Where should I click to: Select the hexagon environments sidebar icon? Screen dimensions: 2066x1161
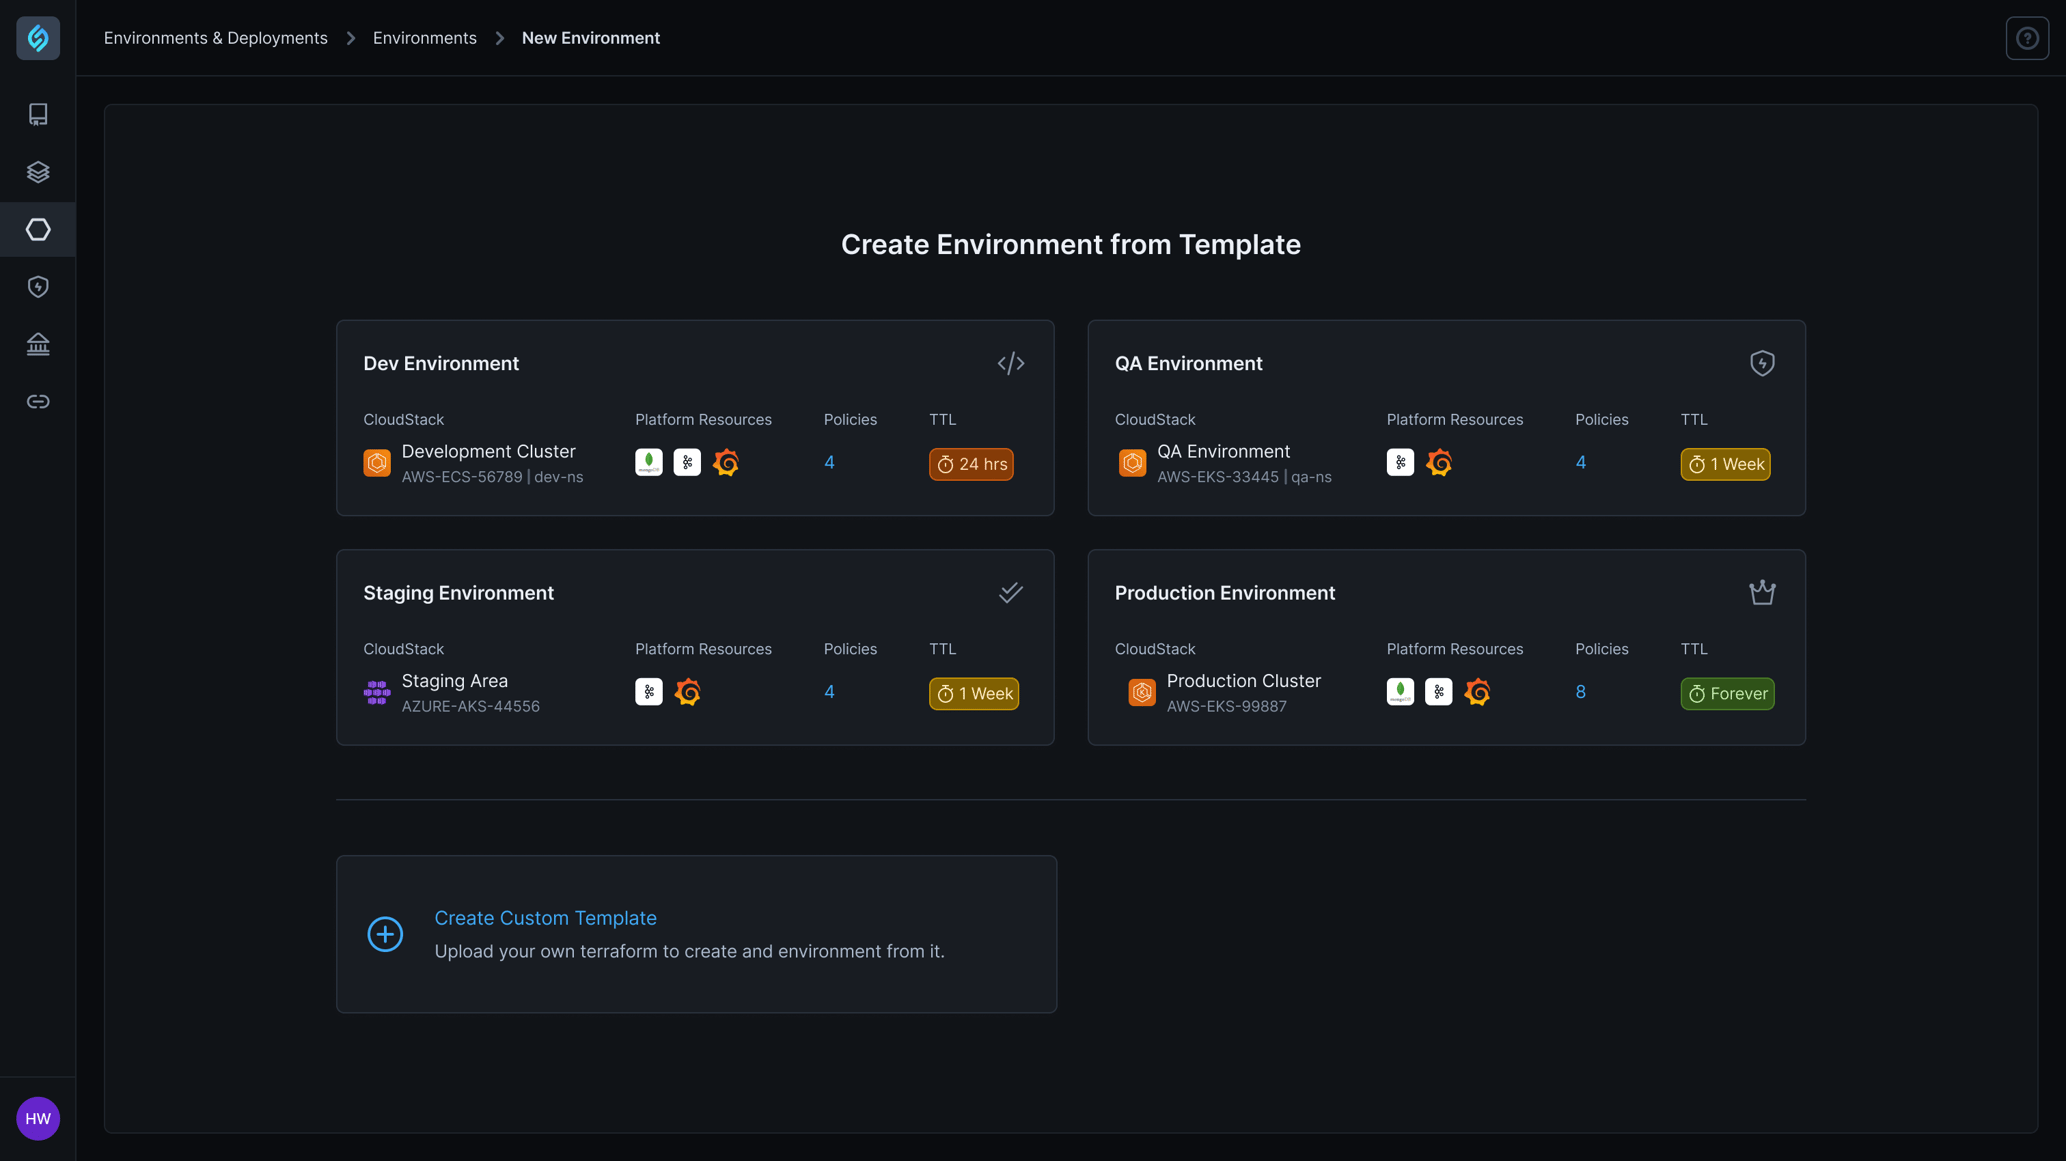[38, 229]
